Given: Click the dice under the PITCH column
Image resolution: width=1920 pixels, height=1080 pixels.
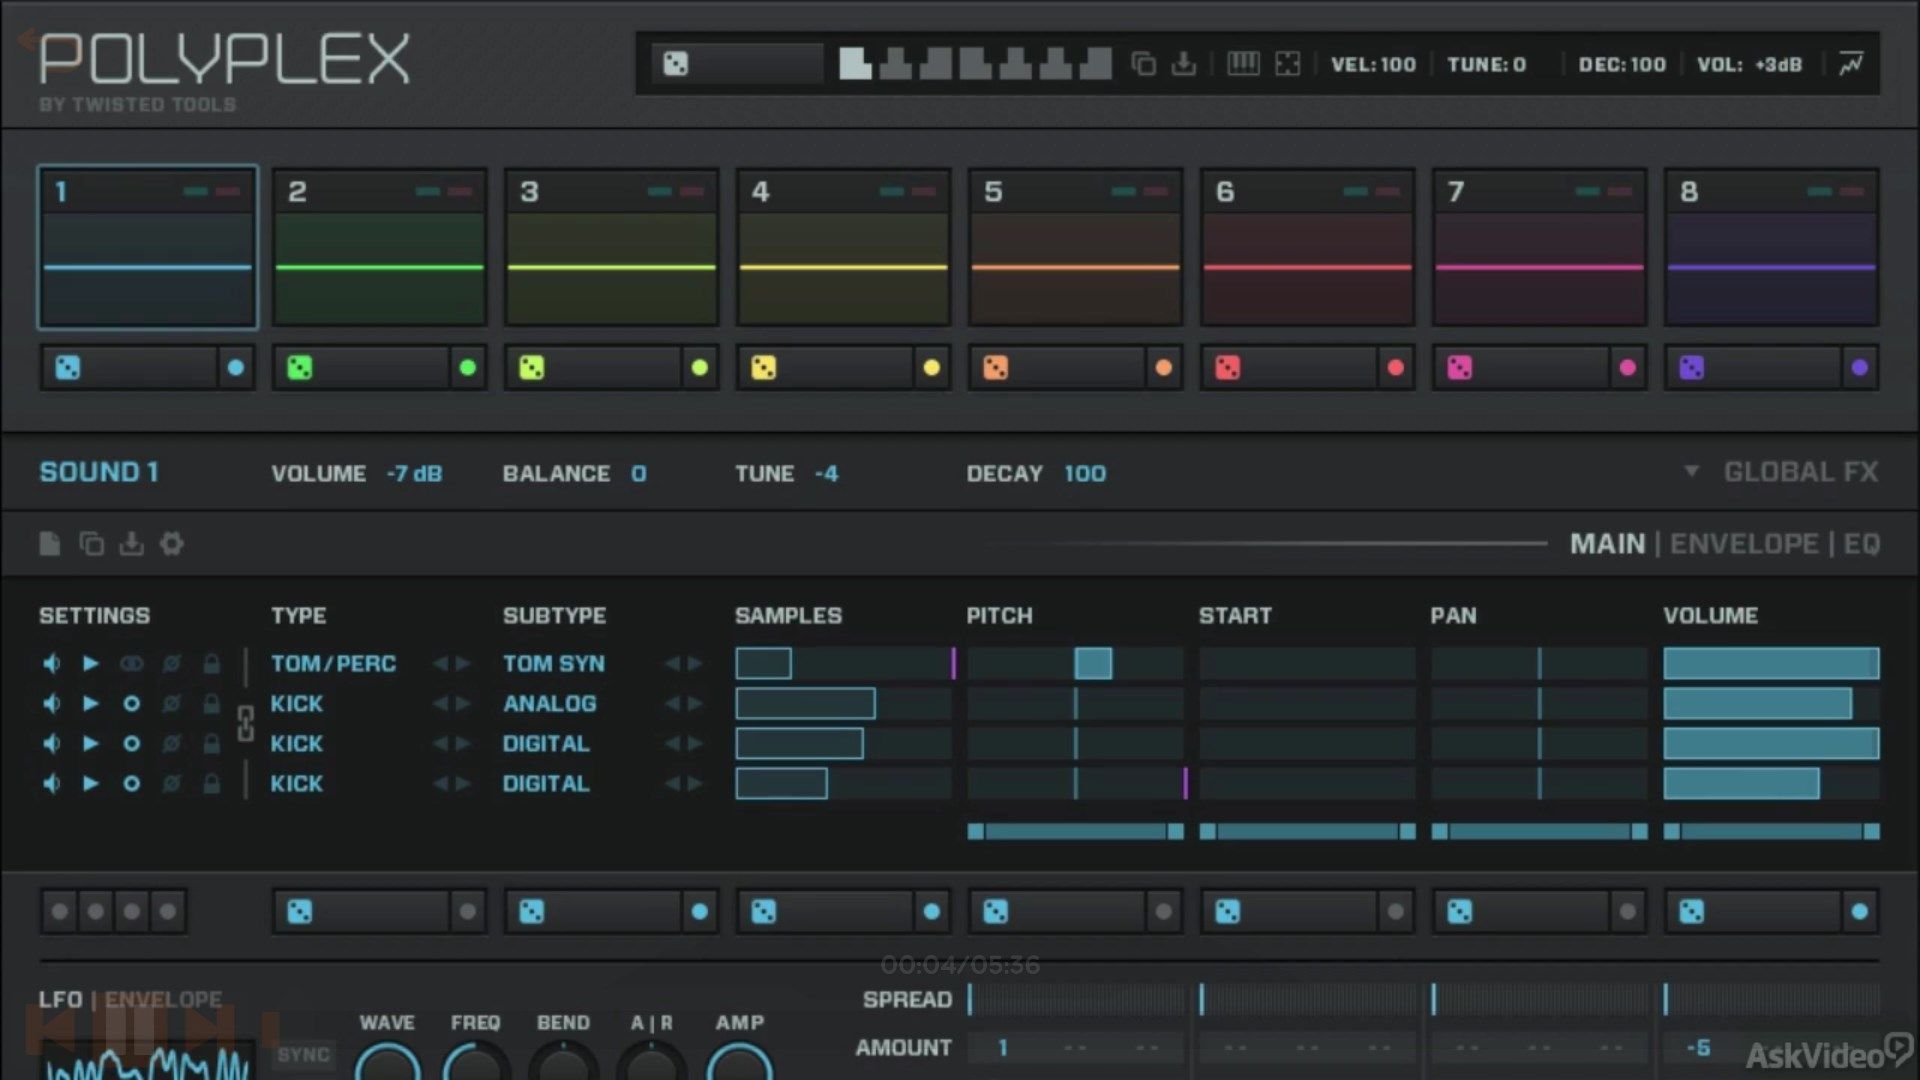Looking at the screenshot, I should (996, 912).
